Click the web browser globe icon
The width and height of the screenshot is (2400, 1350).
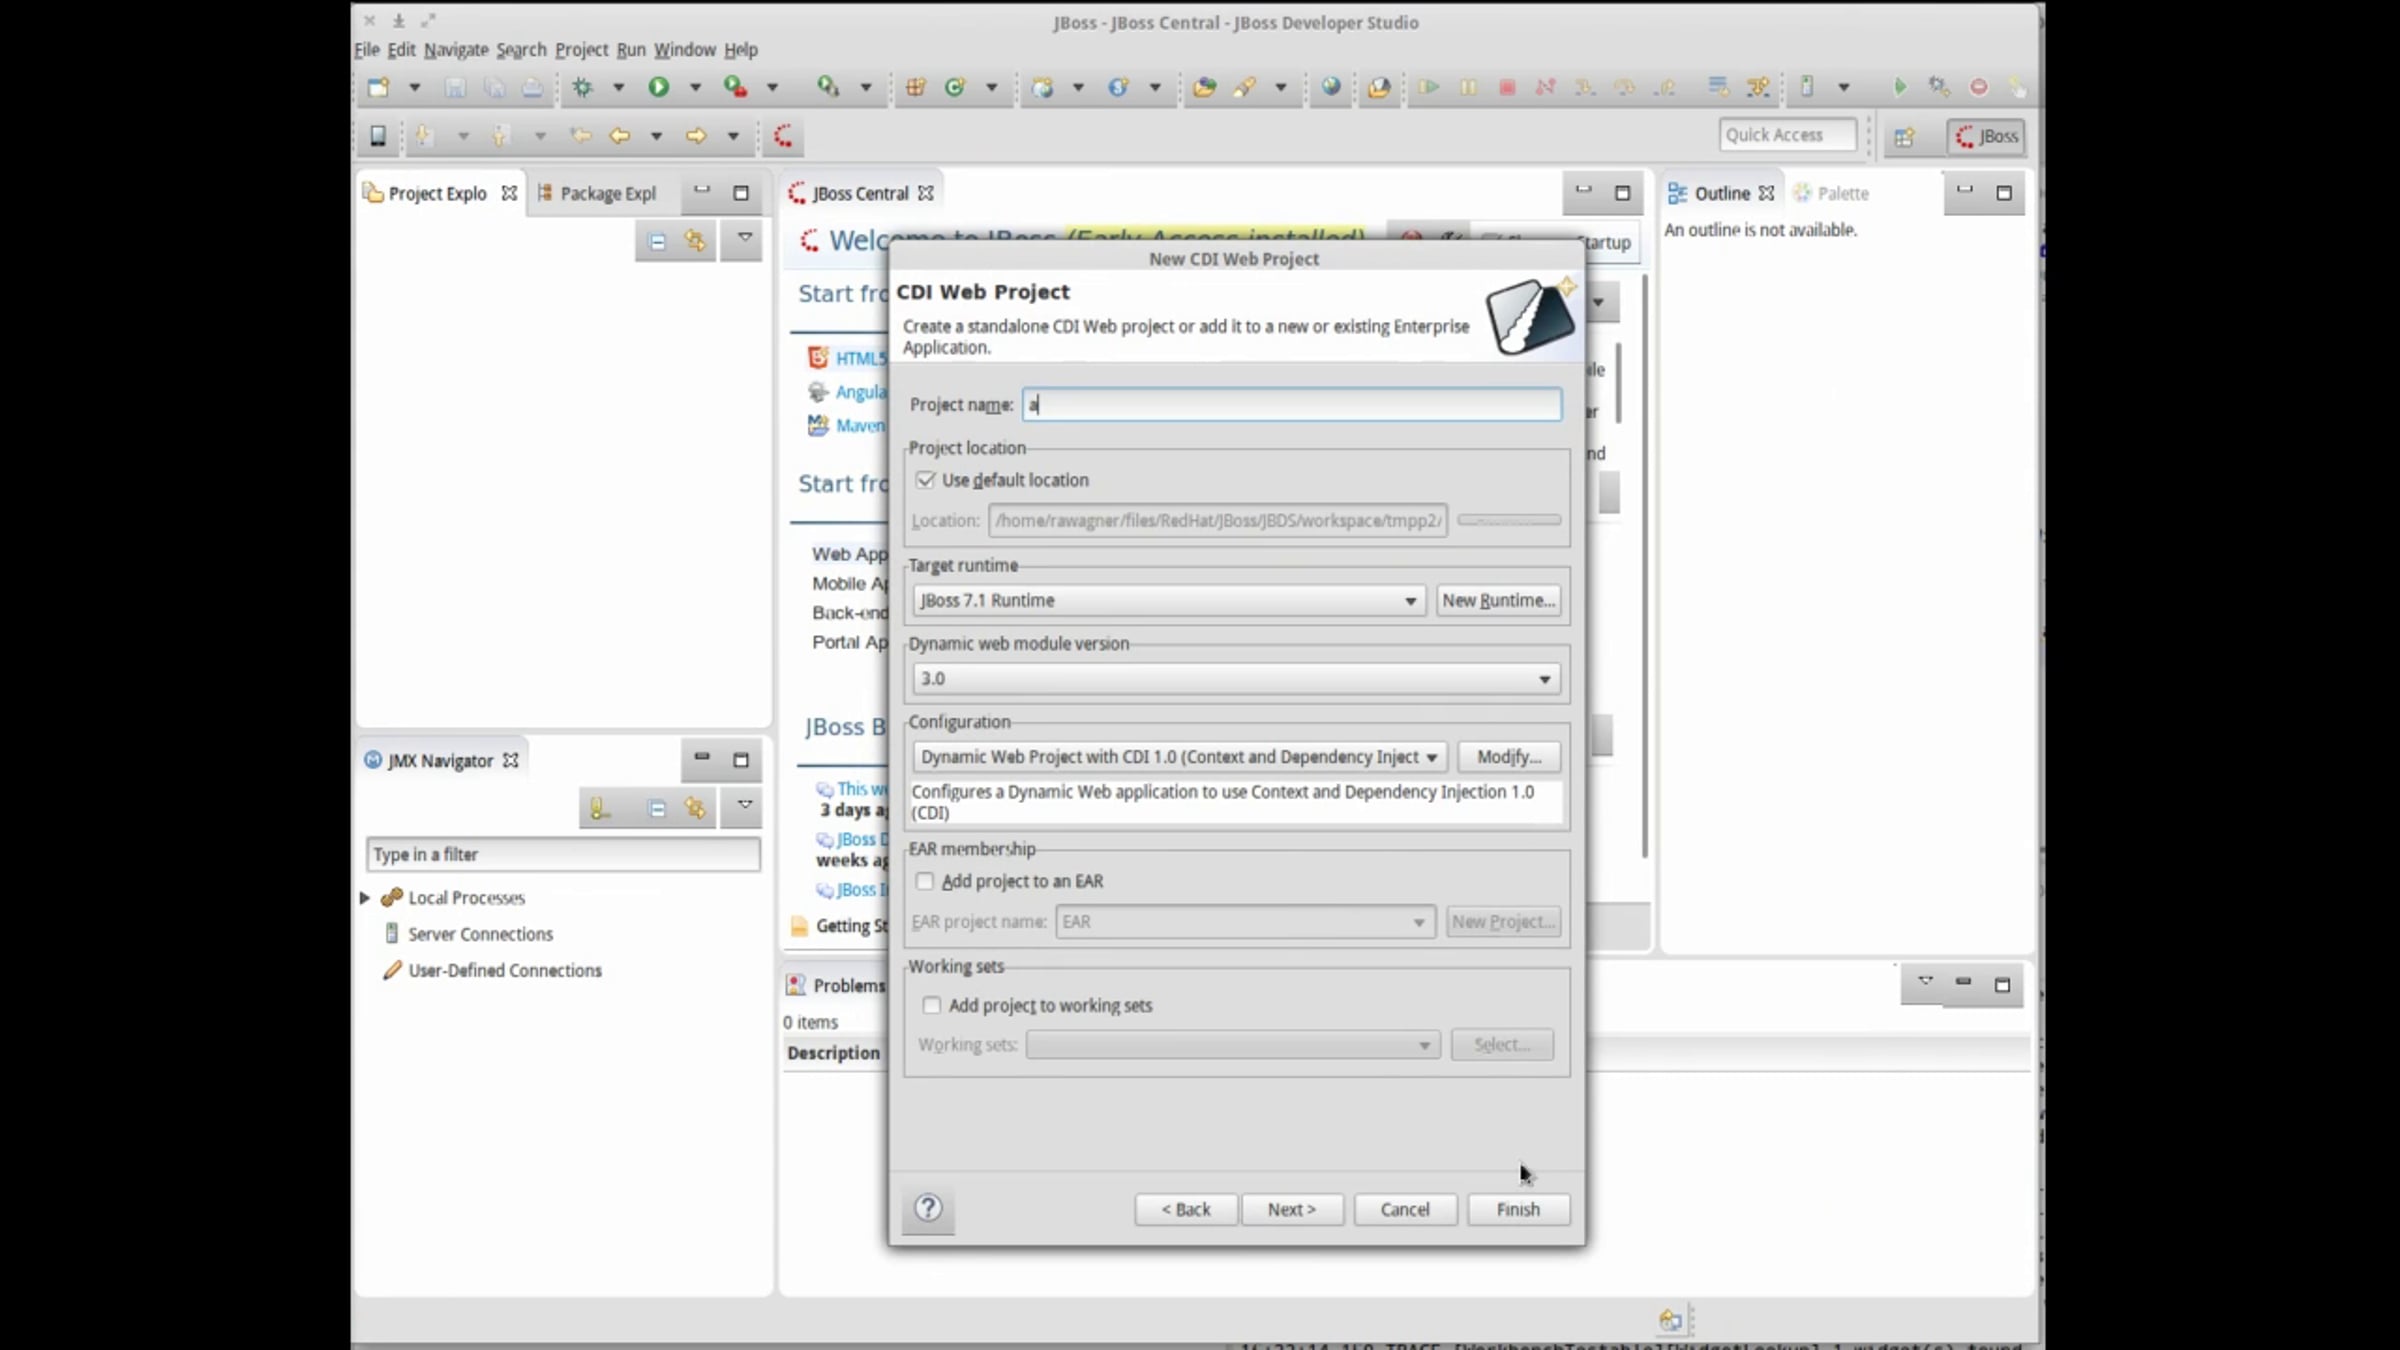1331,87
